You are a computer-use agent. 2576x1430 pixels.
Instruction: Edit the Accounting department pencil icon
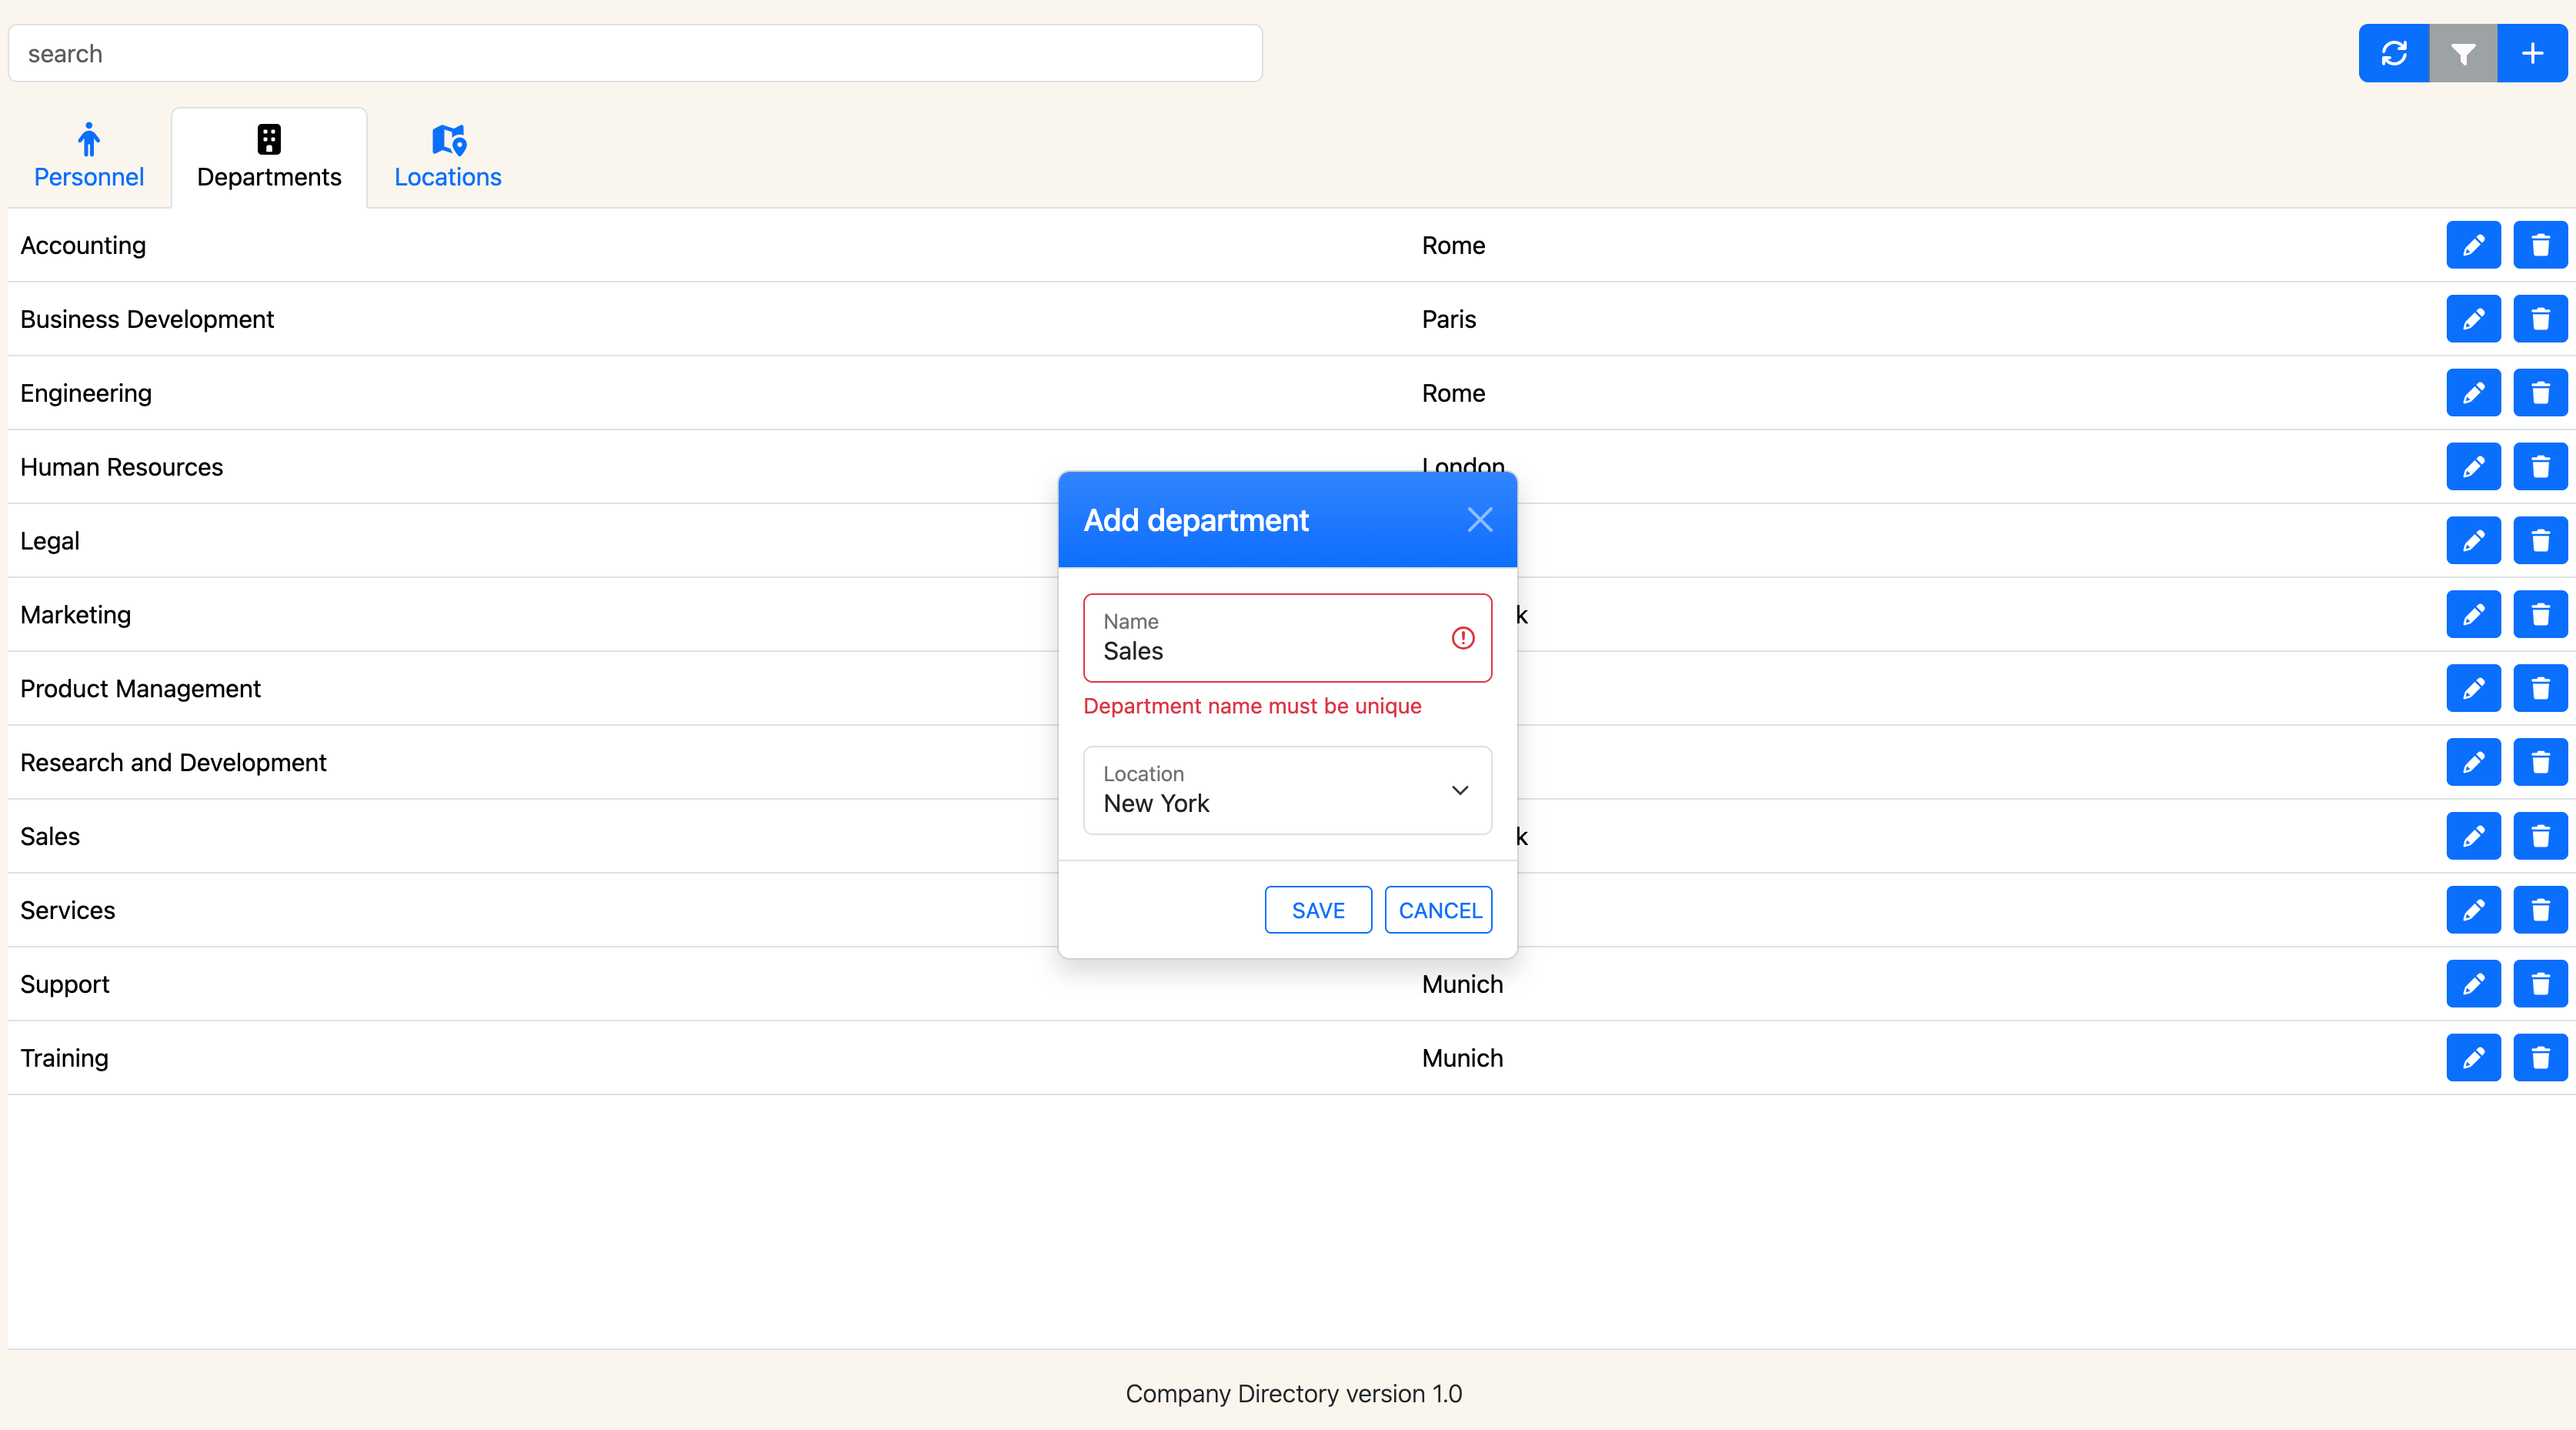coord(2473,246)
